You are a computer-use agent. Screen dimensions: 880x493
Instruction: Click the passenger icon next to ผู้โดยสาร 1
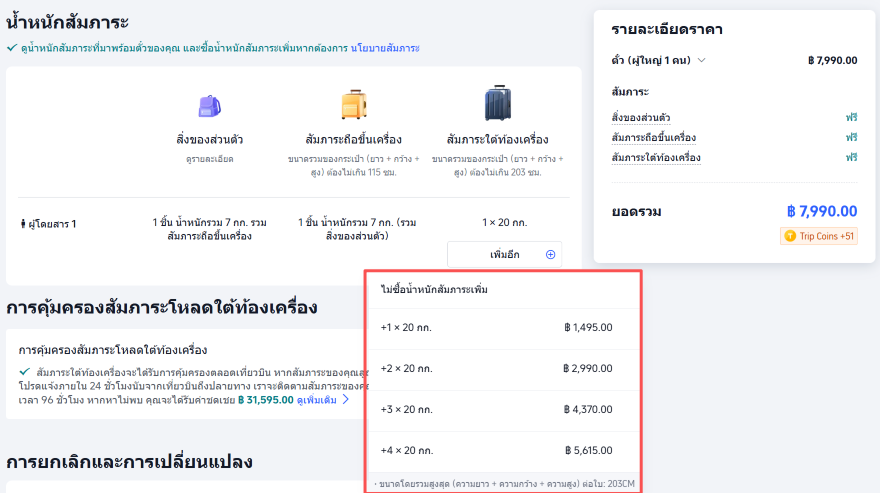pos(23,224)
